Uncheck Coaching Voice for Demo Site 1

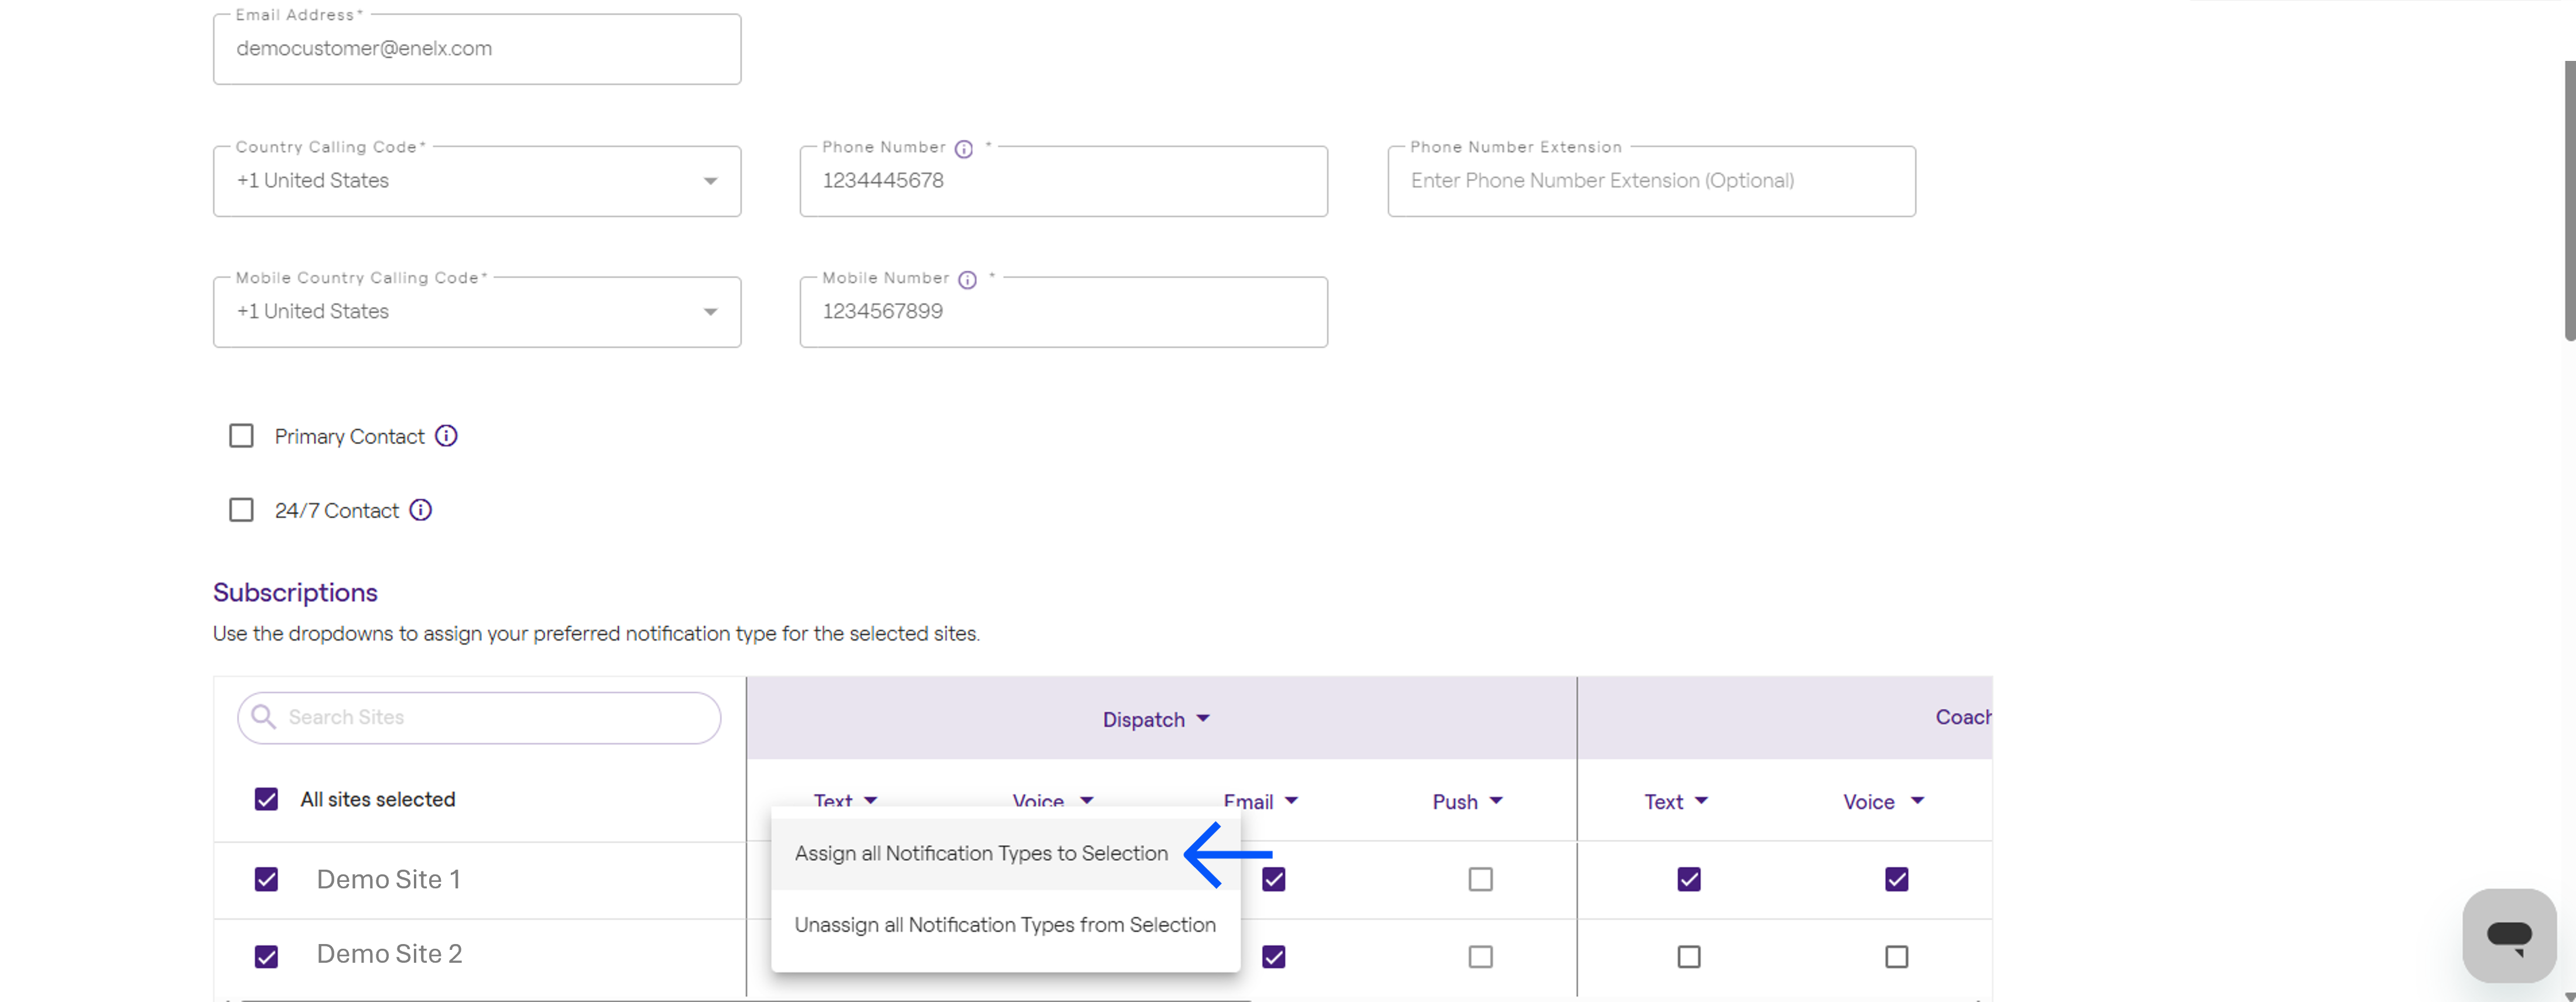(x=1896, y=879)
